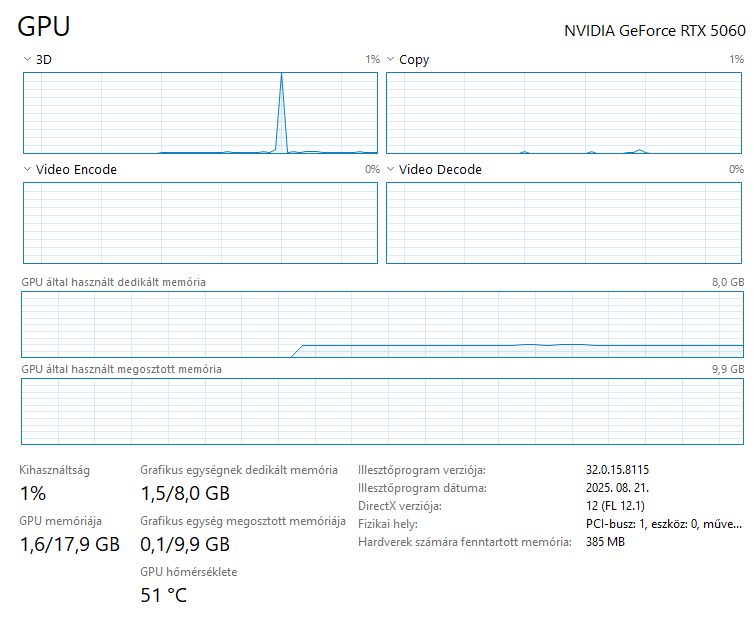
Task: Select the Video Encode graph area
Action: [x=200, y=223]
